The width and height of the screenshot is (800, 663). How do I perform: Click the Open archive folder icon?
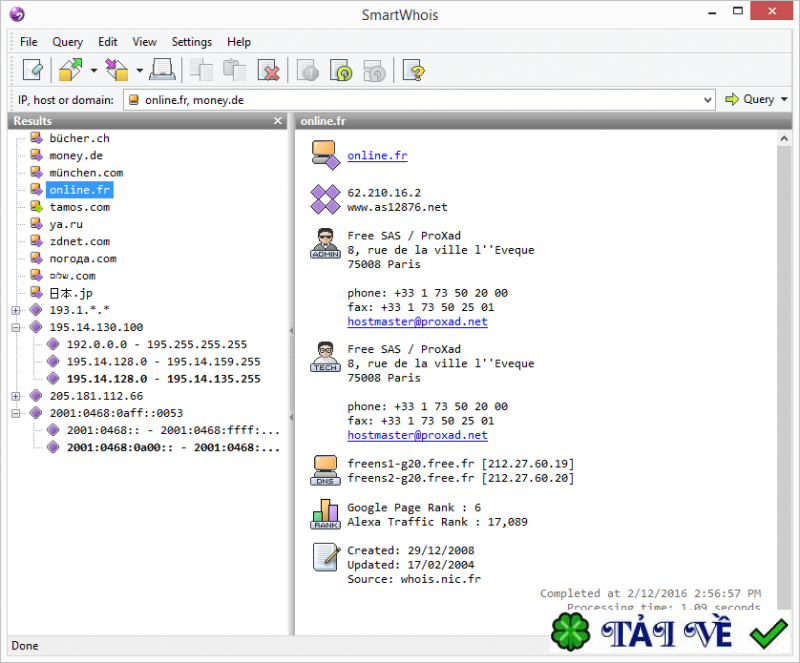click(71, 70)
